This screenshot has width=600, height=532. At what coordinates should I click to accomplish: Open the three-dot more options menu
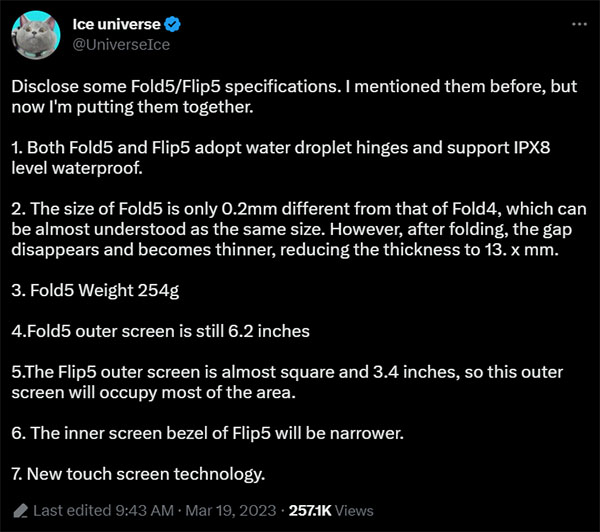tap(578, 23)
